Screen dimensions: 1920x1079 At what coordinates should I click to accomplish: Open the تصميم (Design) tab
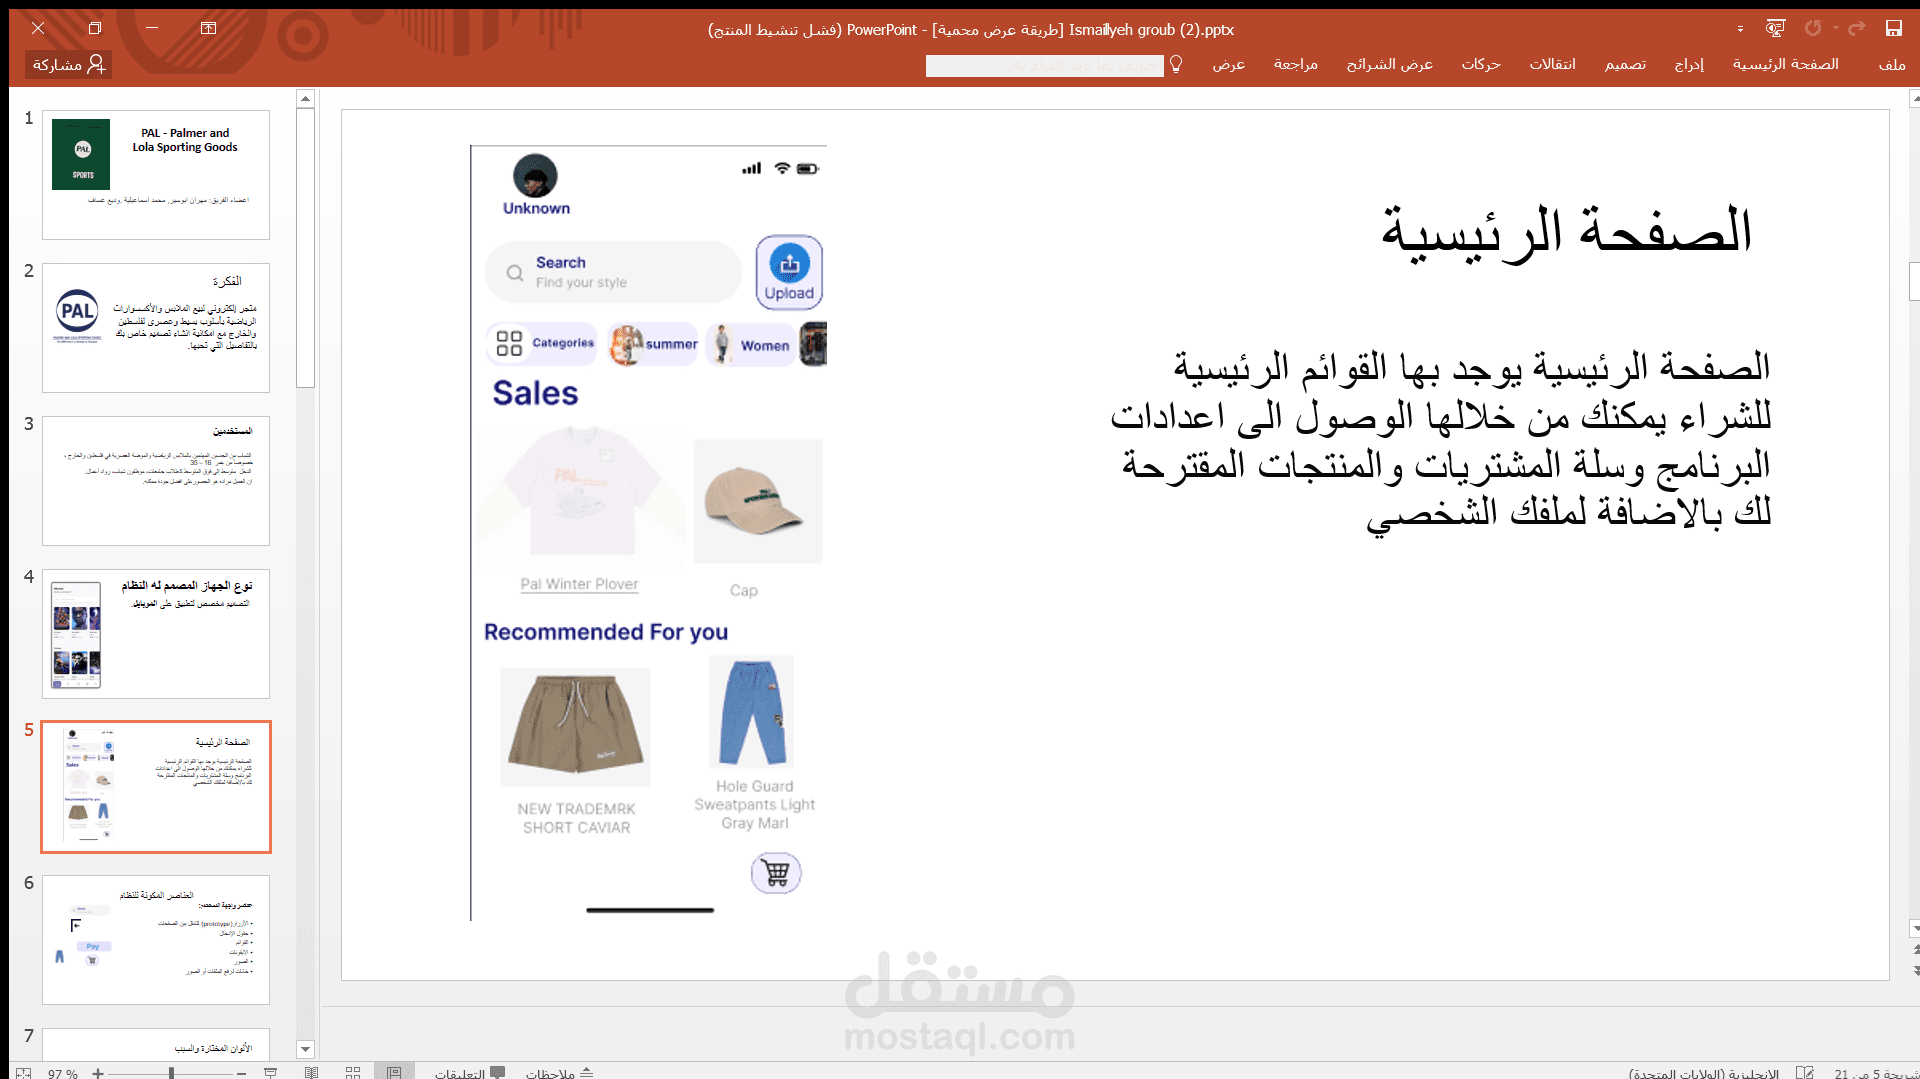[x=1625, y=64]
